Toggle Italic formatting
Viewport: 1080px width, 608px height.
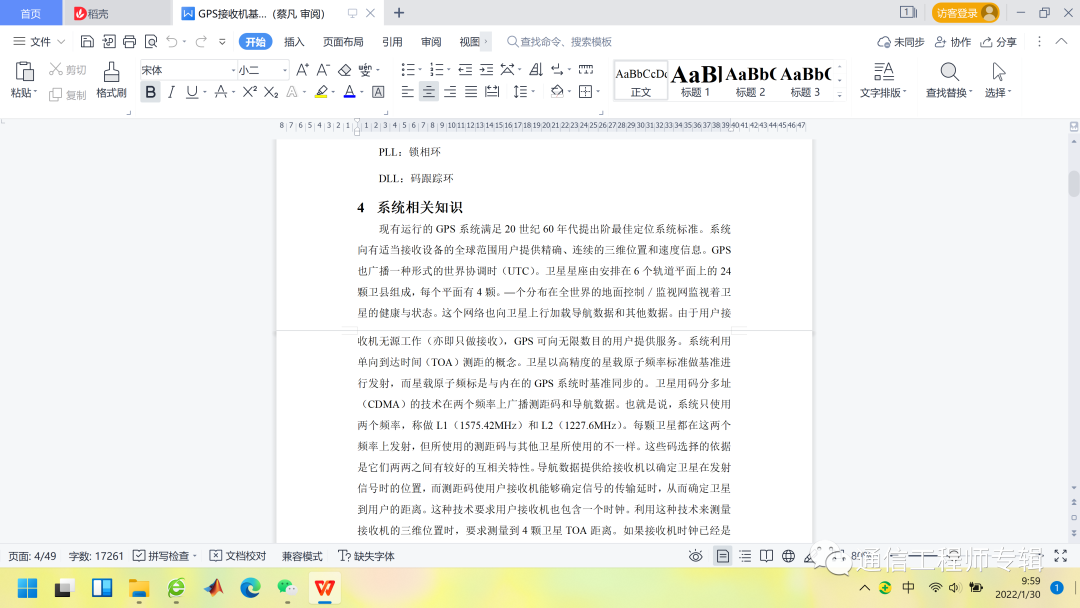click(171, 92)
